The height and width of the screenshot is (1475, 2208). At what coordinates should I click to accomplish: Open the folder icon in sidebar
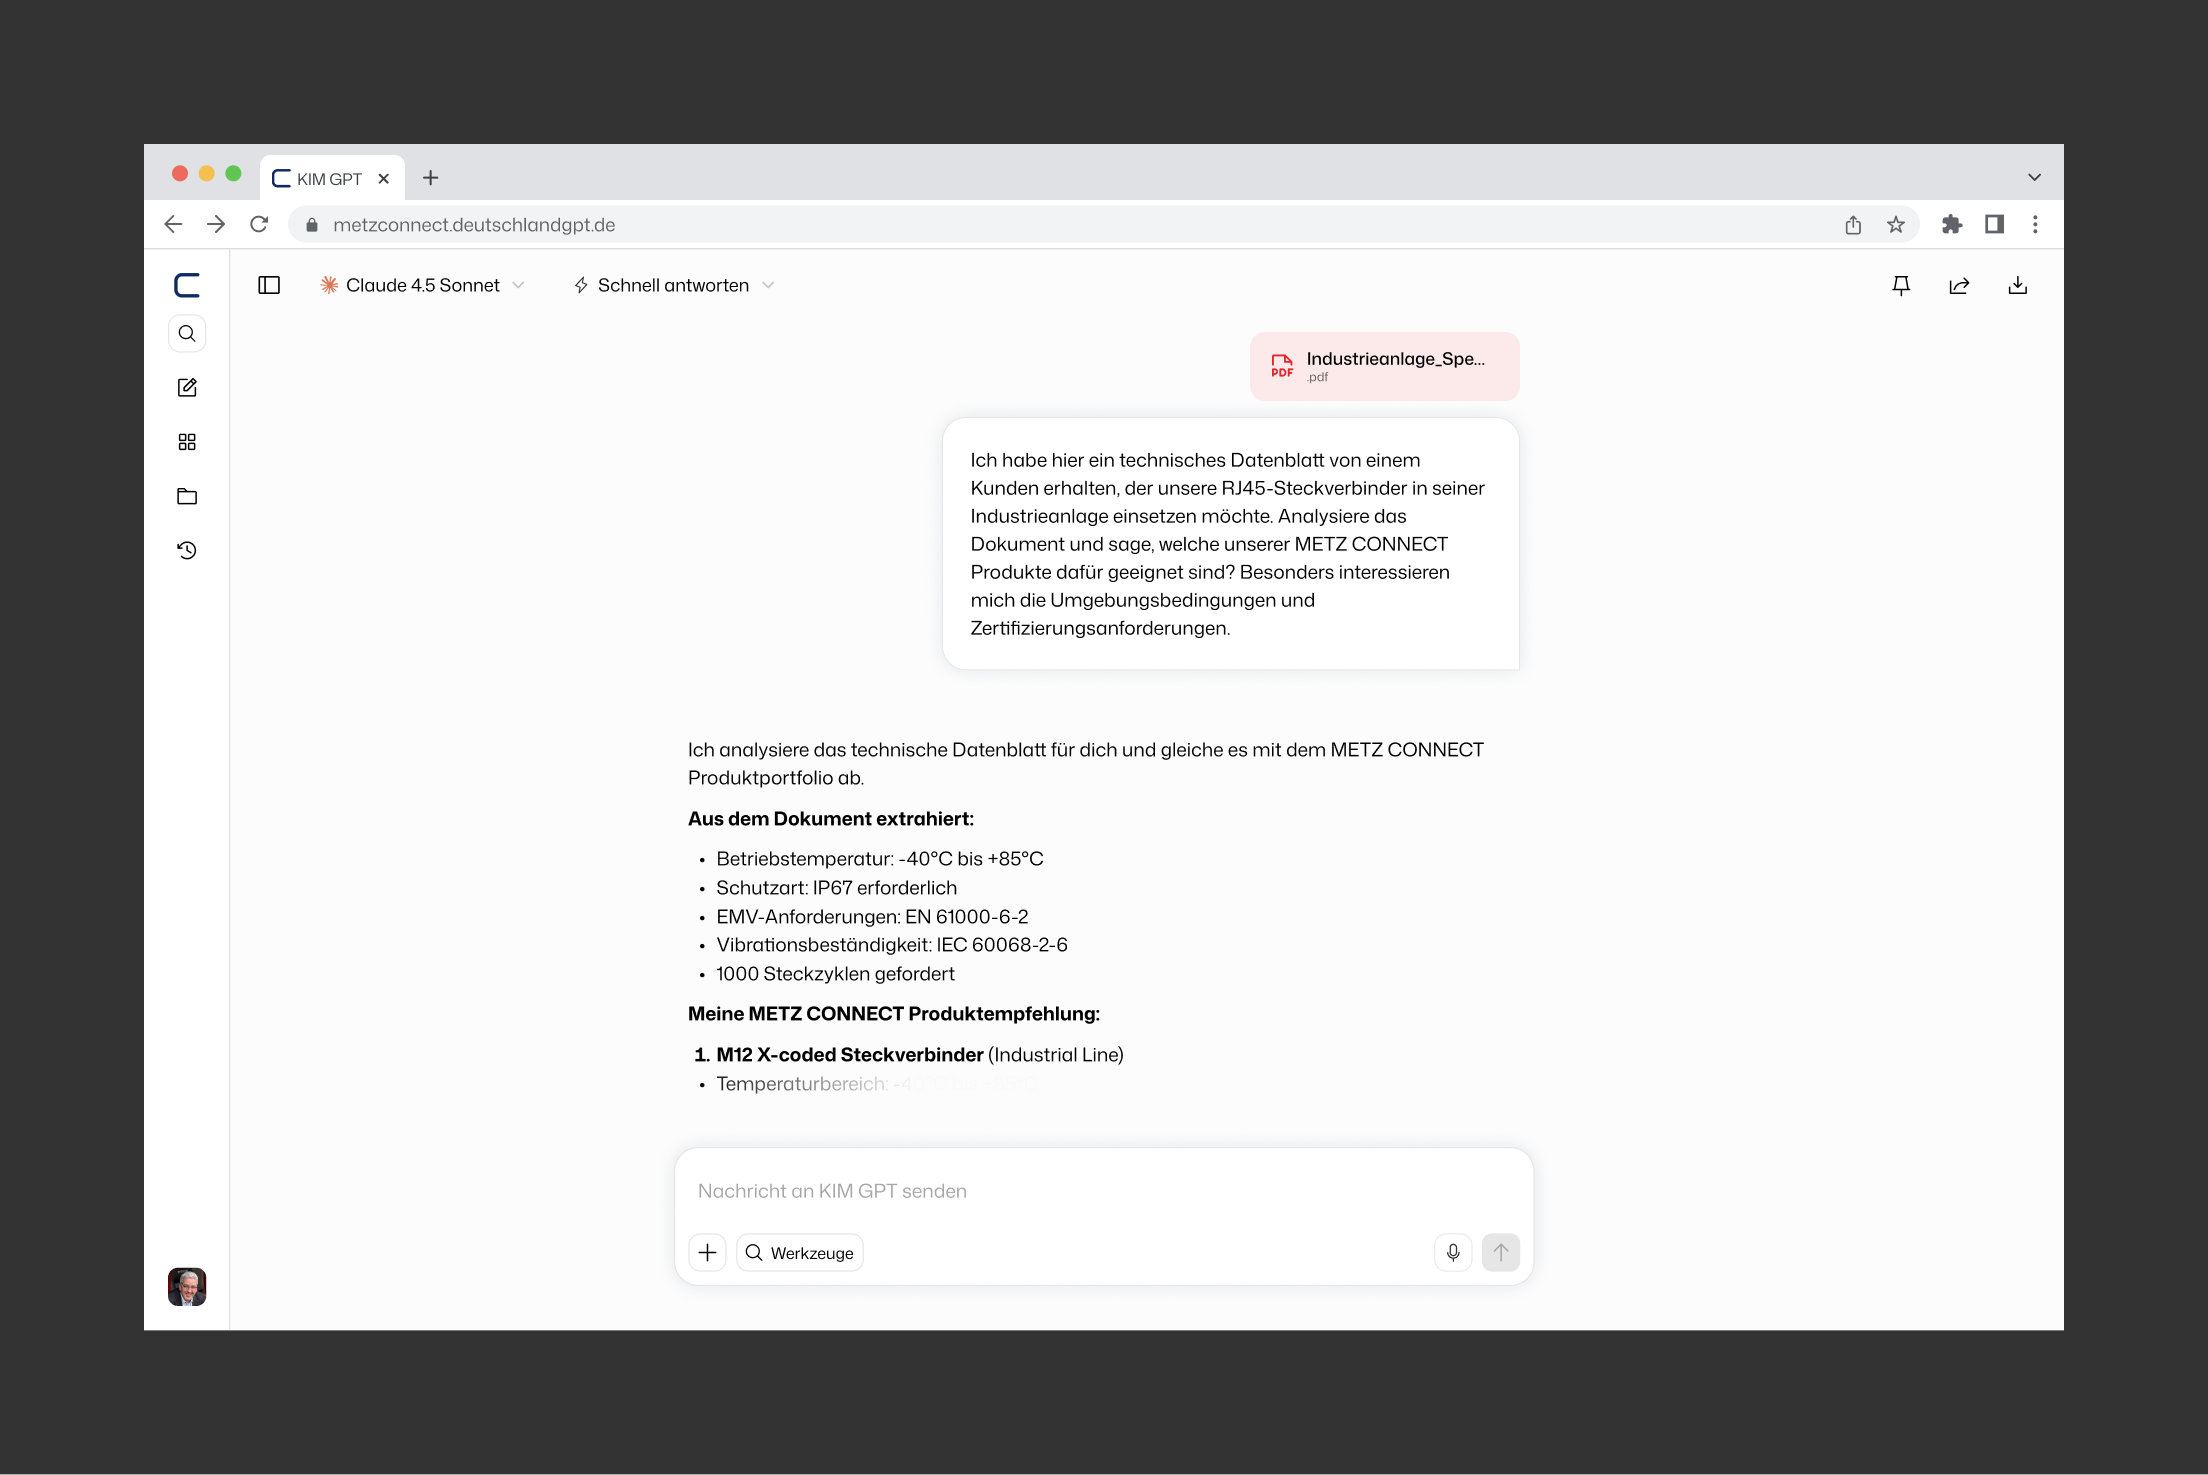tap(187, 496)
